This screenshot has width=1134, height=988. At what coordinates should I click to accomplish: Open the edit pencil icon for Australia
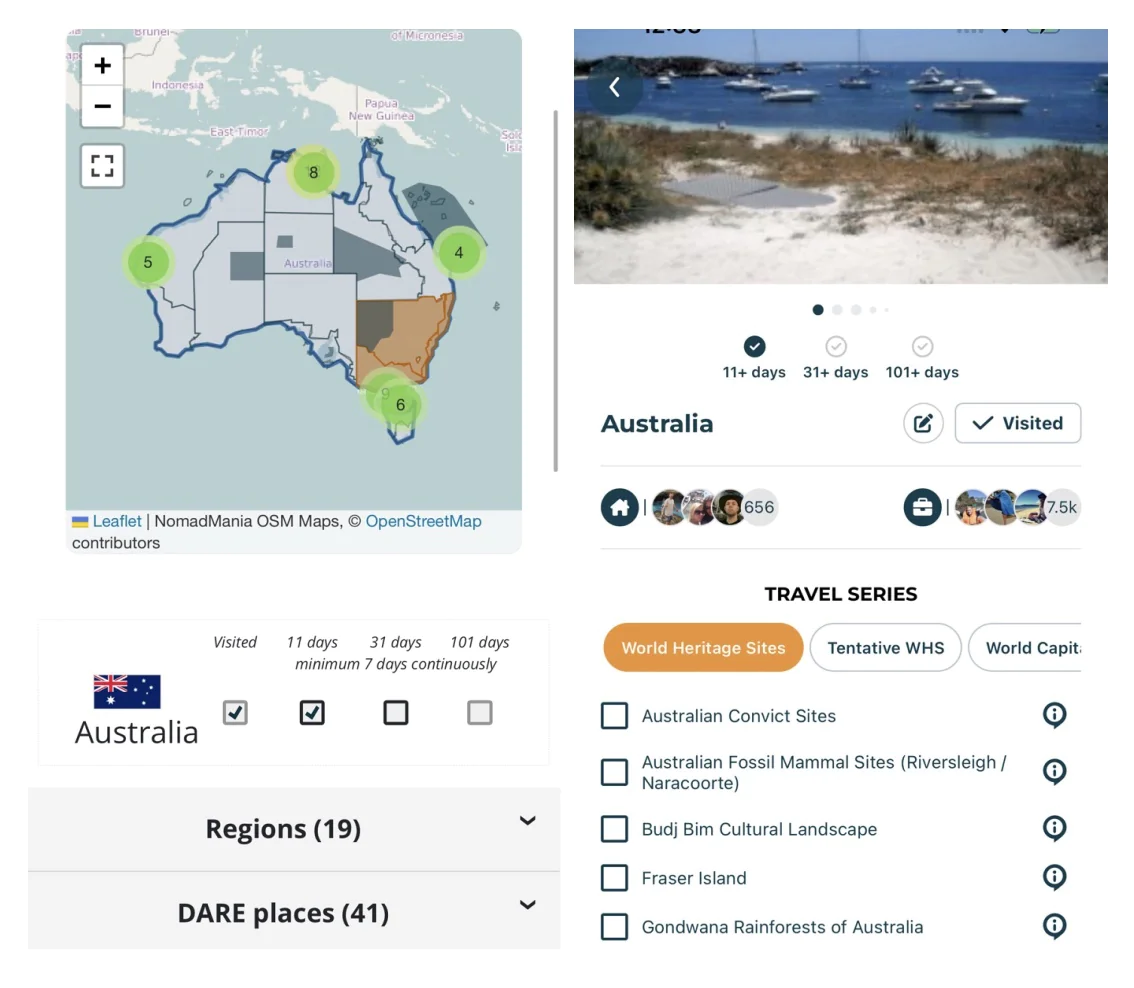[x=923, y=423]
